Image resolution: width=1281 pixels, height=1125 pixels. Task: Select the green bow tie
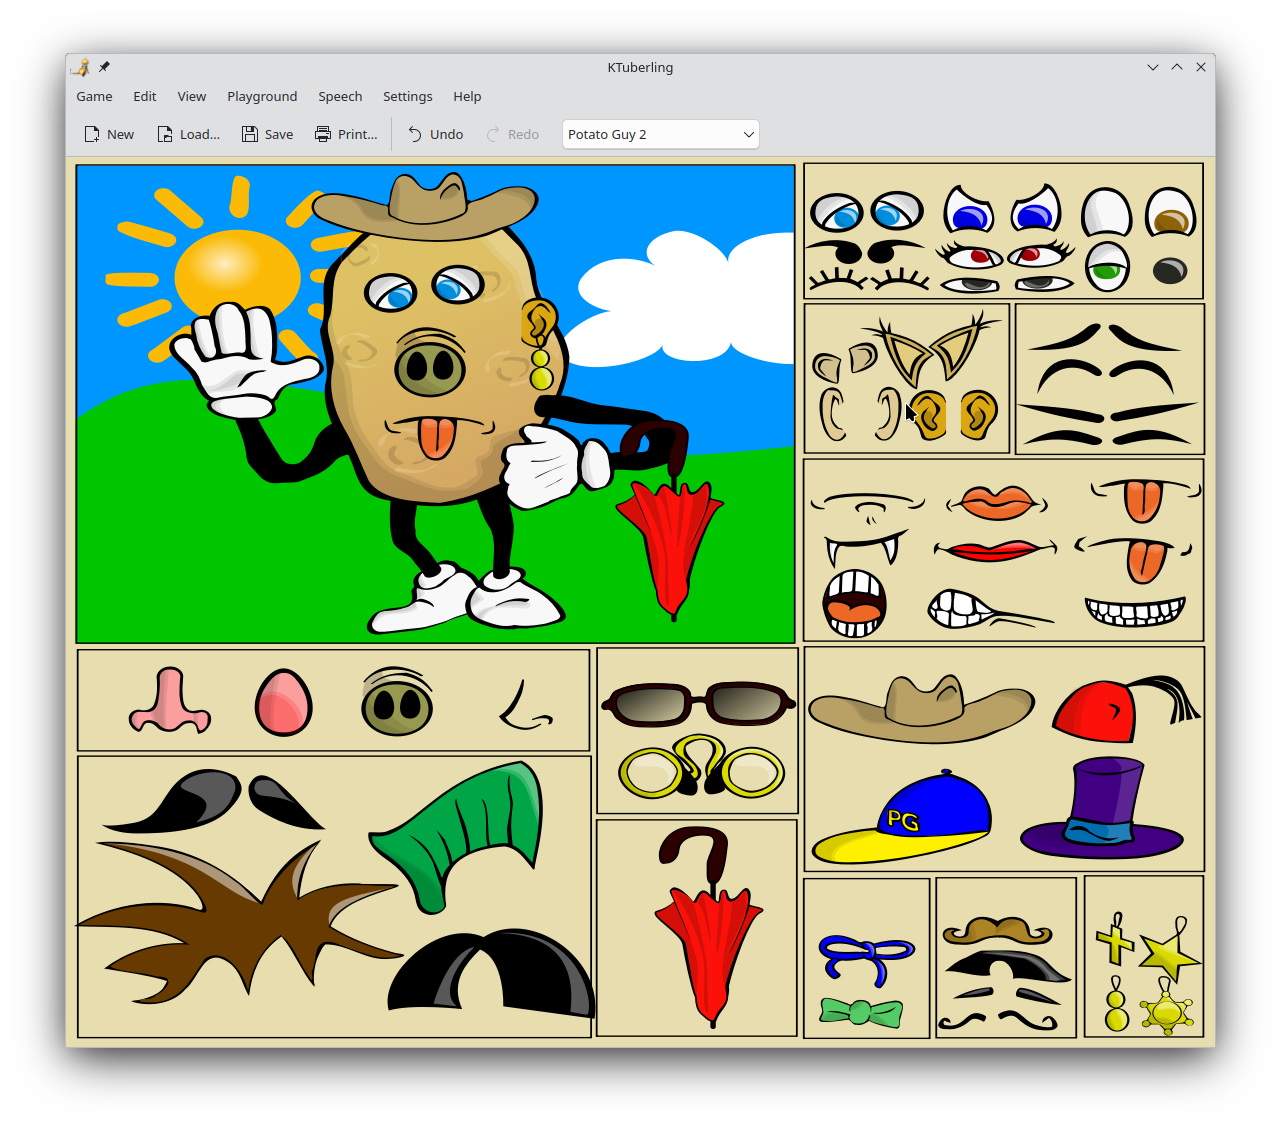860,1012
